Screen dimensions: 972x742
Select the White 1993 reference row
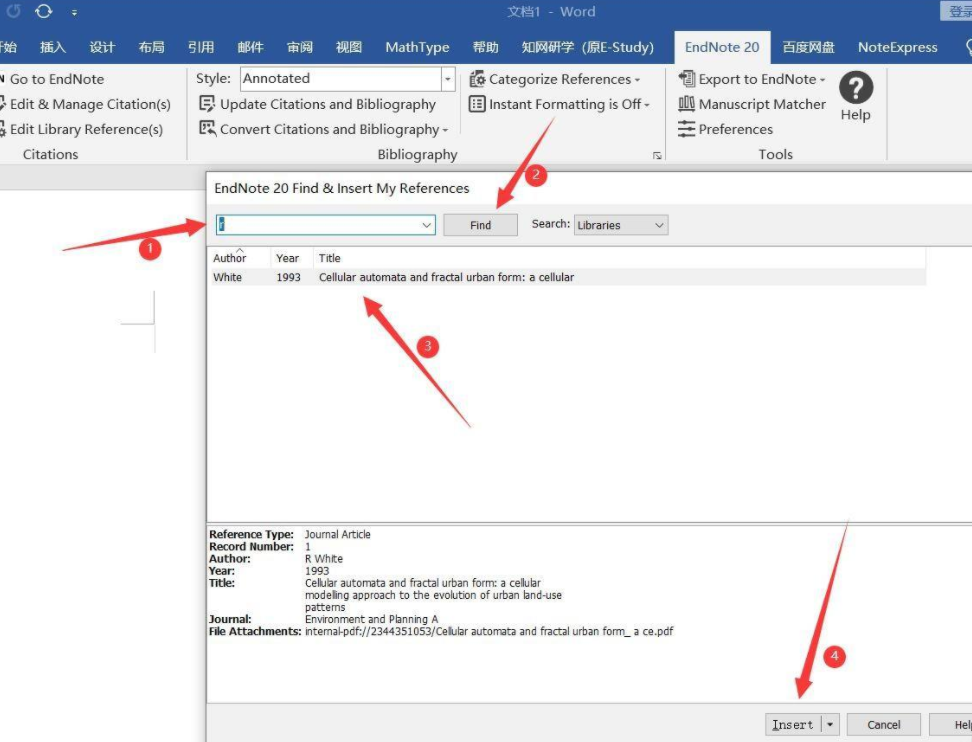[x=567, y=277]
